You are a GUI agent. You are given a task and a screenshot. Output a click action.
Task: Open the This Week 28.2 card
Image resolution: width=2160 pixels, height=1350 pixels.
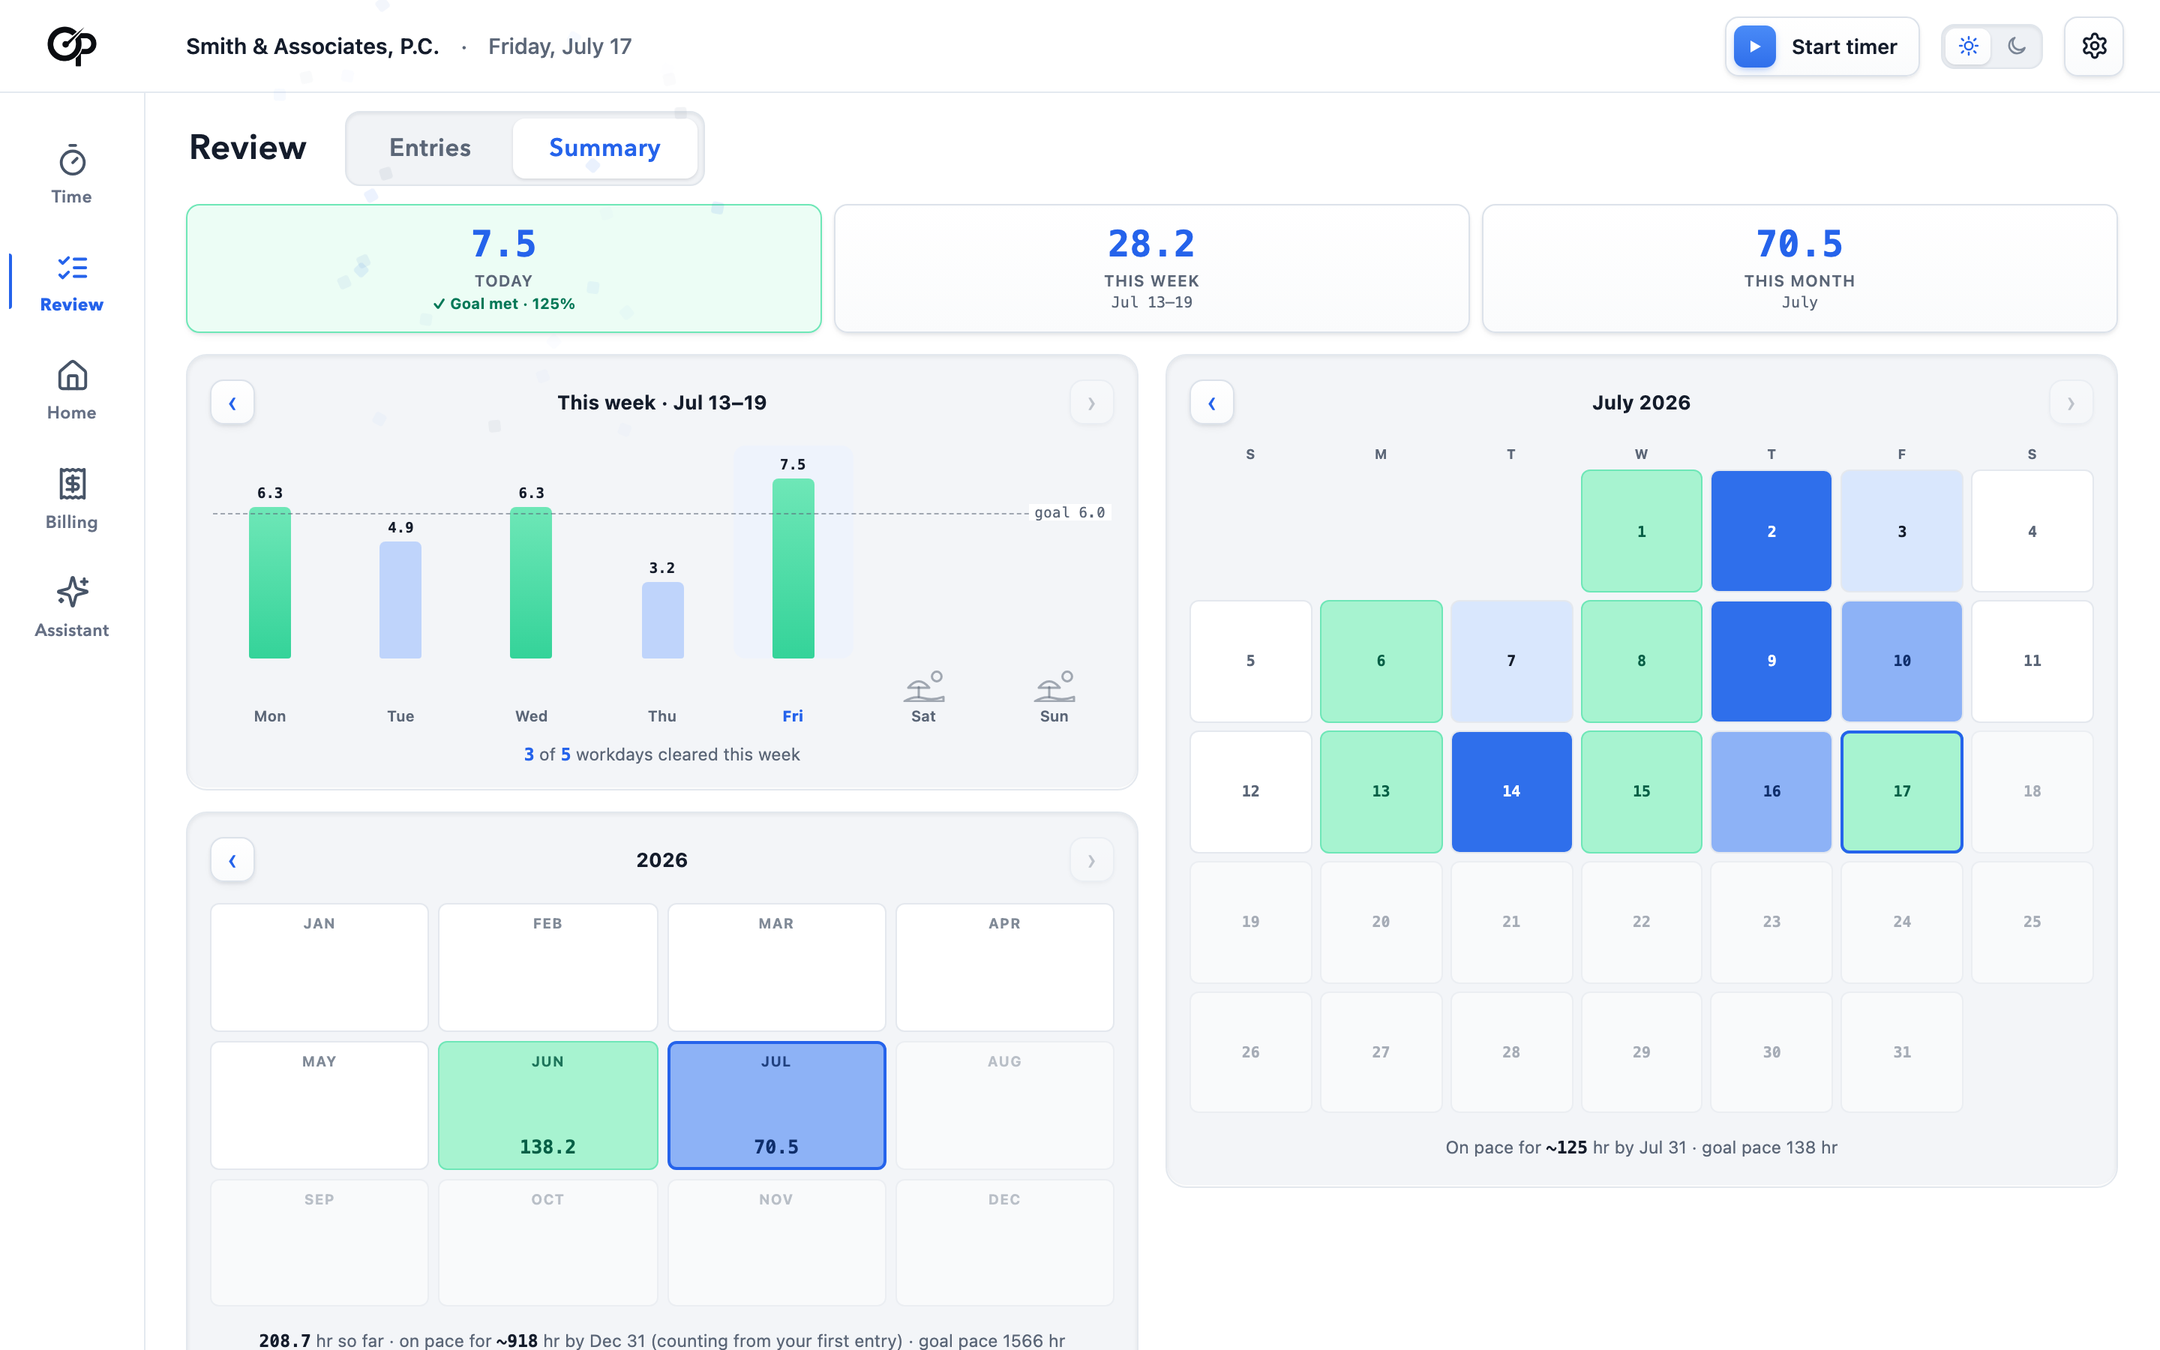point(1152,269)
